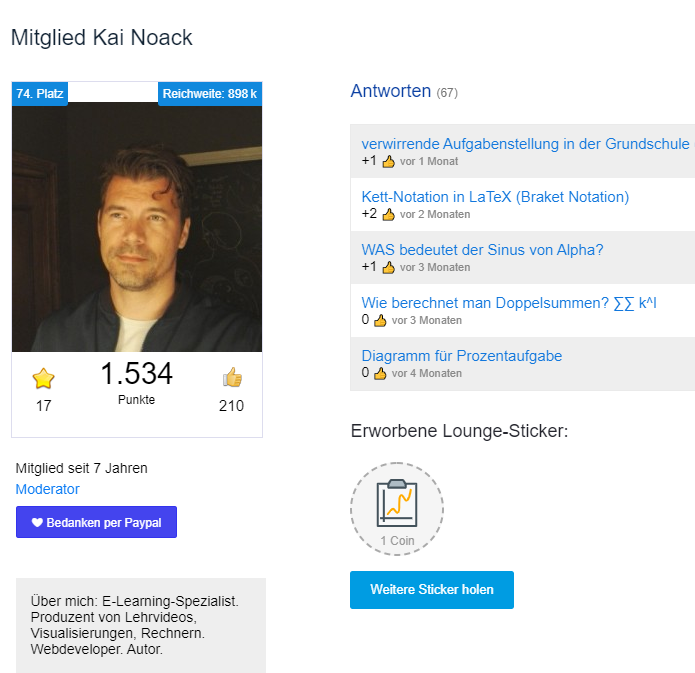Click Kai Noack's profile photo
The image size is (695, 673).
[x=137, y=227]
